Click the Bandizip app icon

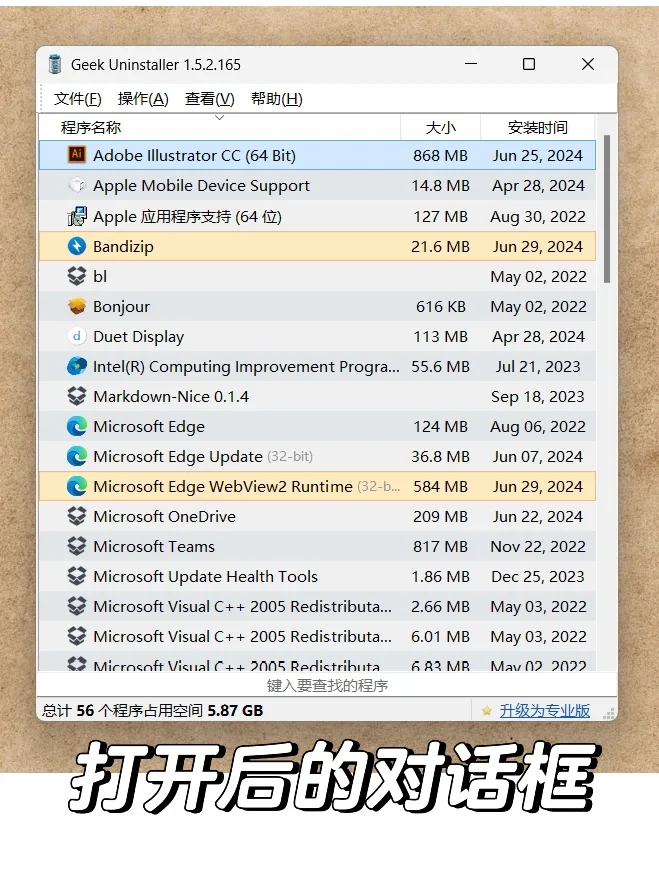pos(77,246)
